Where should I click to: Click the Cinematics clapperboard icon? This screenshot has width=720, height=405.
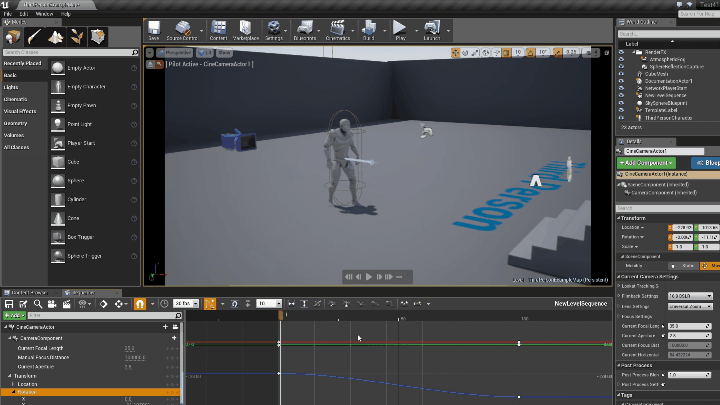[x=338, y=30]
